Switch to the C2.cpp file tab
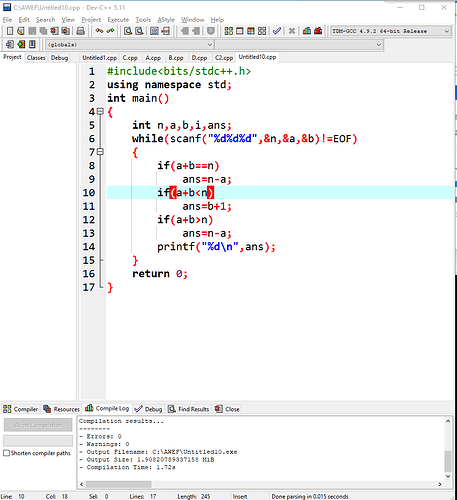 click(224, 58)
